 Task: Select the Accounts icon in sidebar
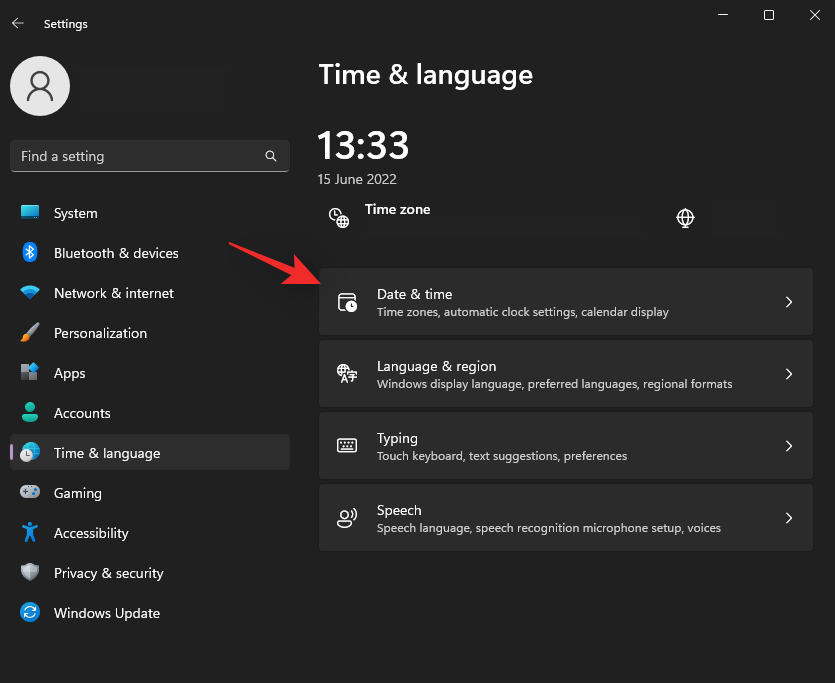point(28,413)
